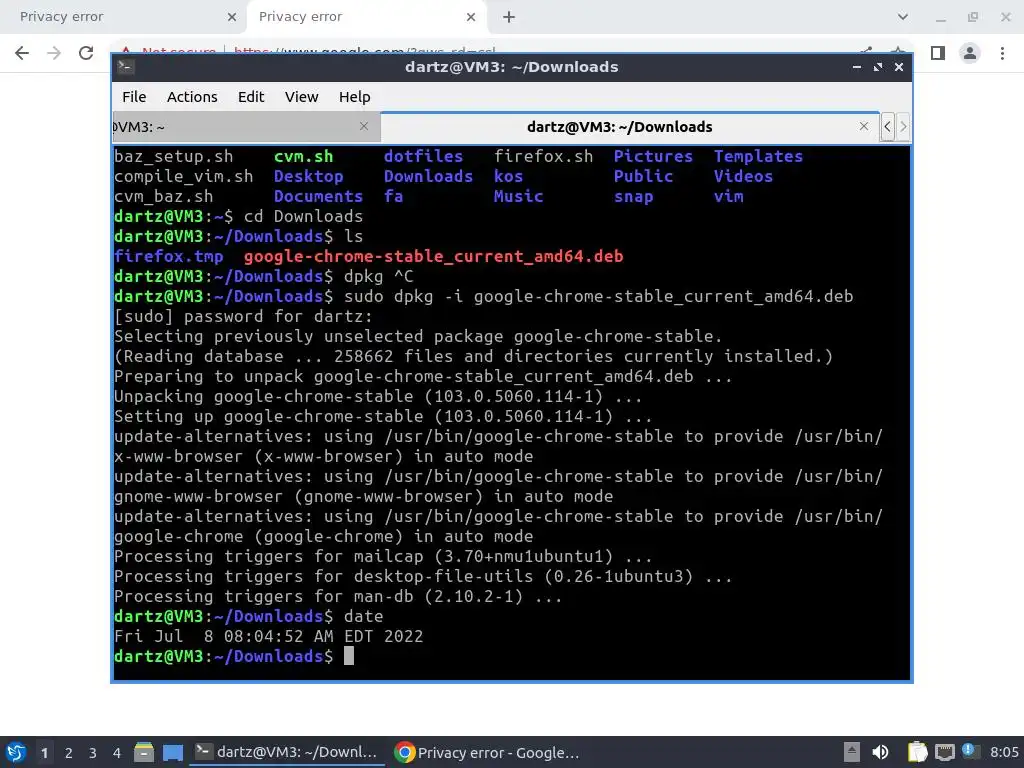This screenshot has height=768, width=1024.
Task: Click Templates directory name in terminal
Action: [758, 156]
